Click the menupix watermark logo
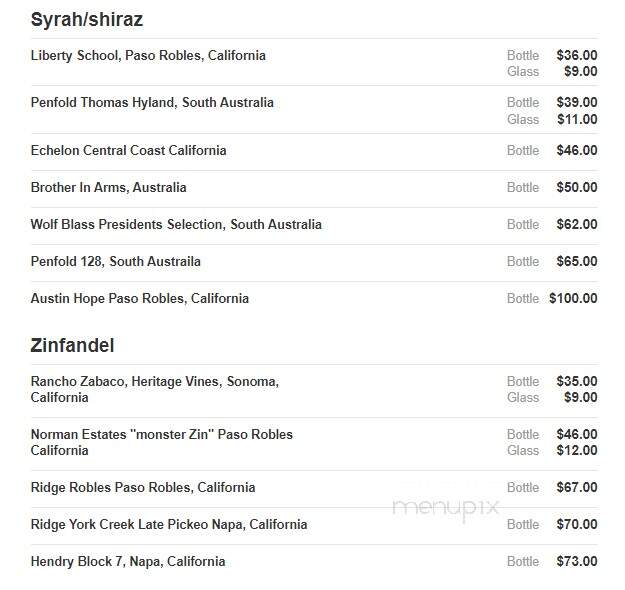This screenshot has width=625, height=590. (446, 508)
